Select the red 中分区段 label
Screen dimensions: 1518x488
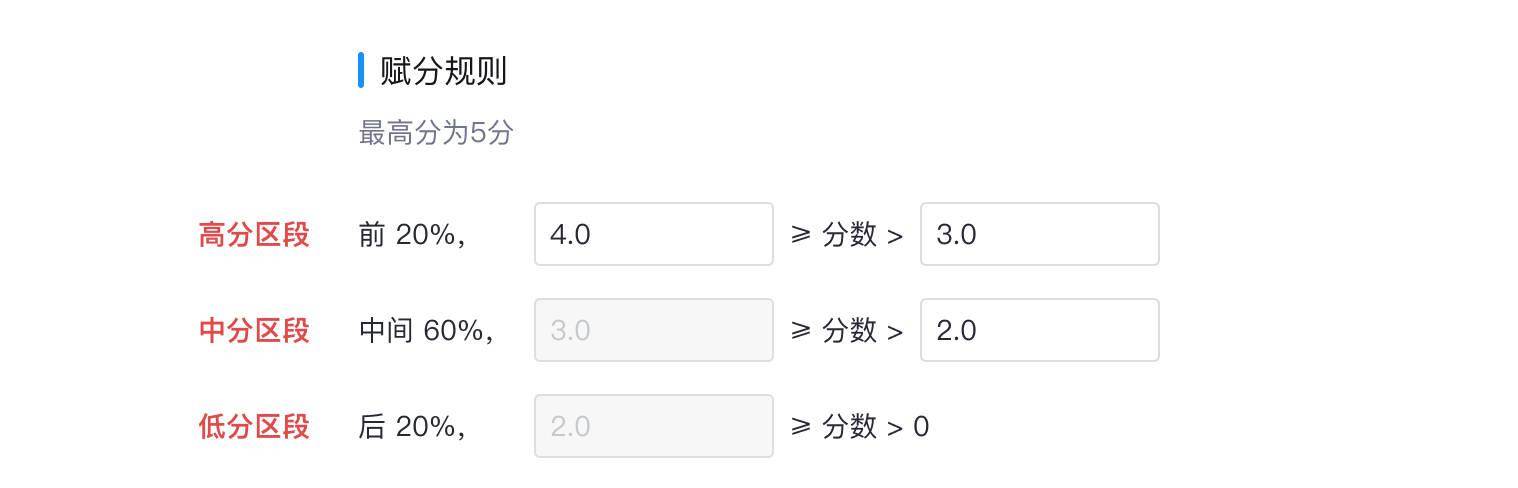click(x=254, y=331)
